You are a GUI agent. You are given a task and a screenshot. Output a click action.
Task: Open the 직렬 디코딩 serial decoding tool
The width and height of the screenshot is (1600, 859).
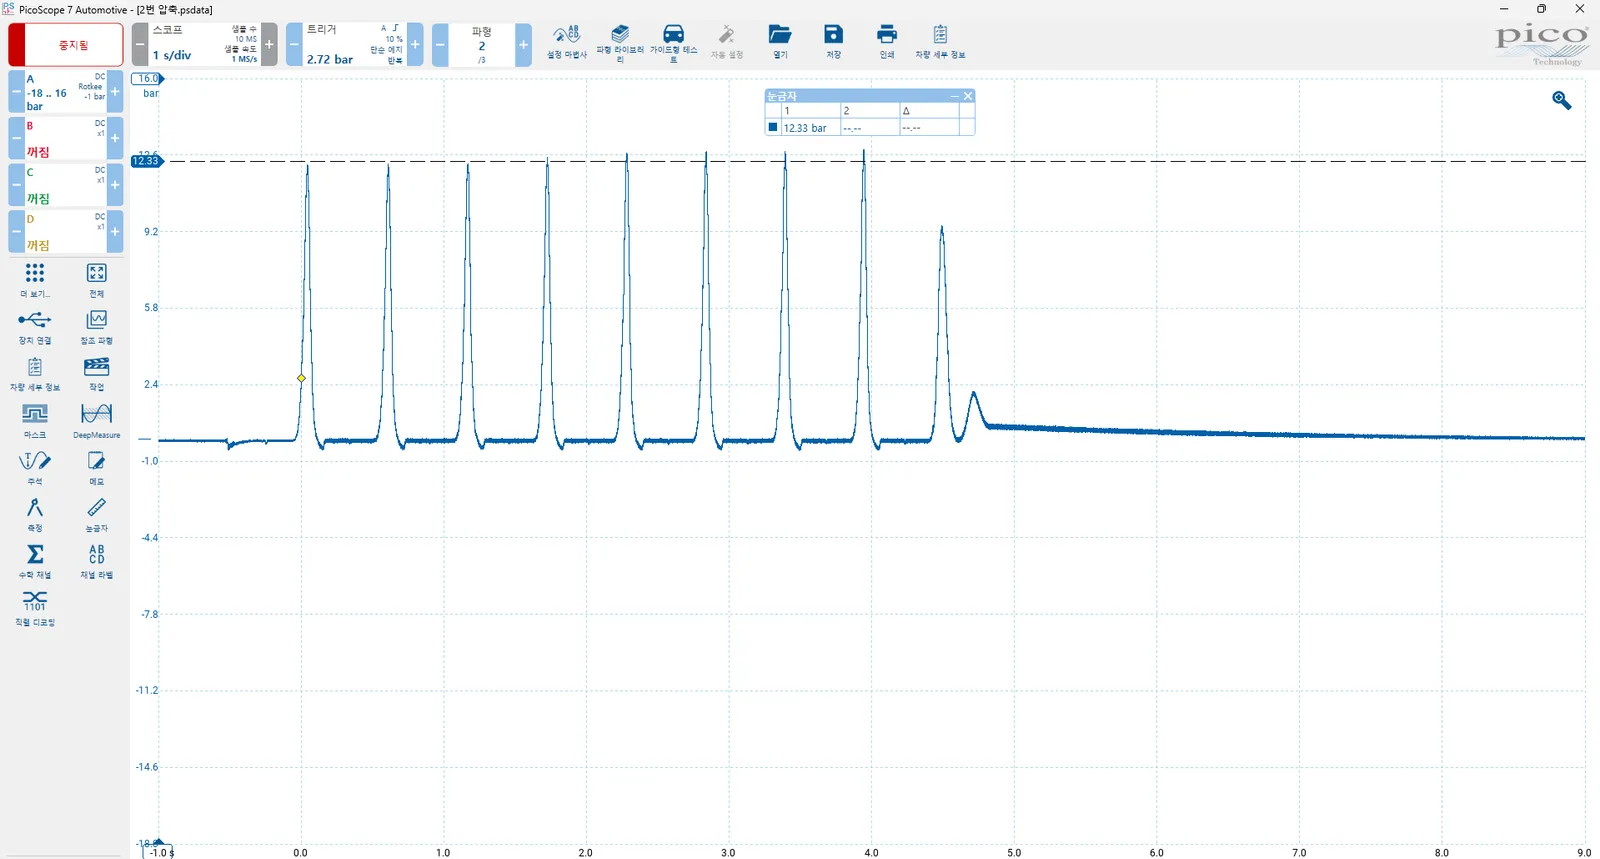35,608
